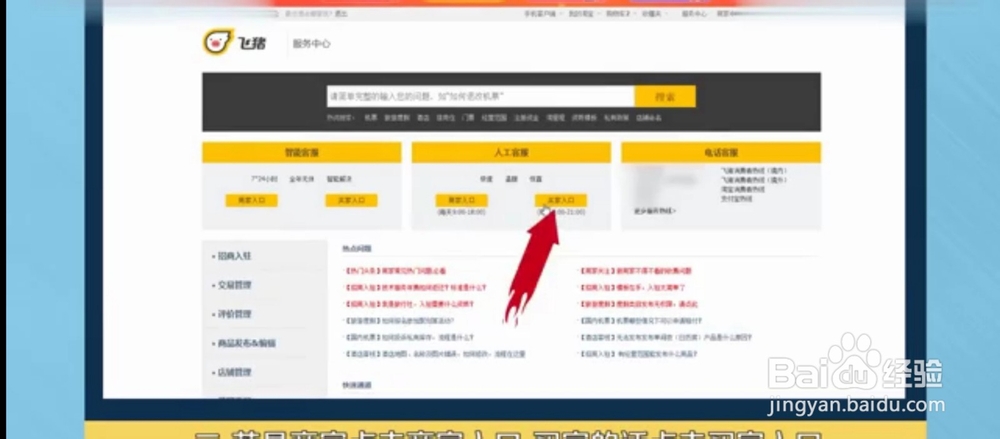The height and width of the screenshot is (439, 1000).
Task: Select 商品发布&编辑 in the left sidebar
Action: pos(246,343)
